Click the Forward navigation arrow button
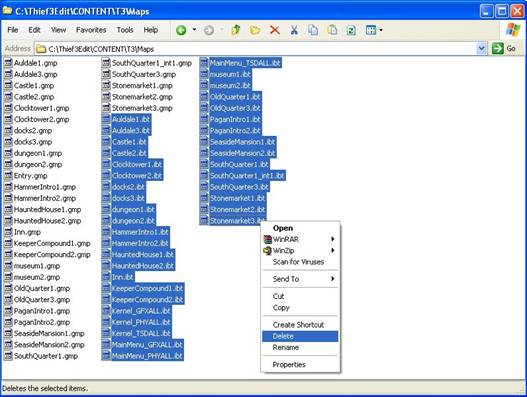This screenshot has width=527, height=397. point(209,30)
